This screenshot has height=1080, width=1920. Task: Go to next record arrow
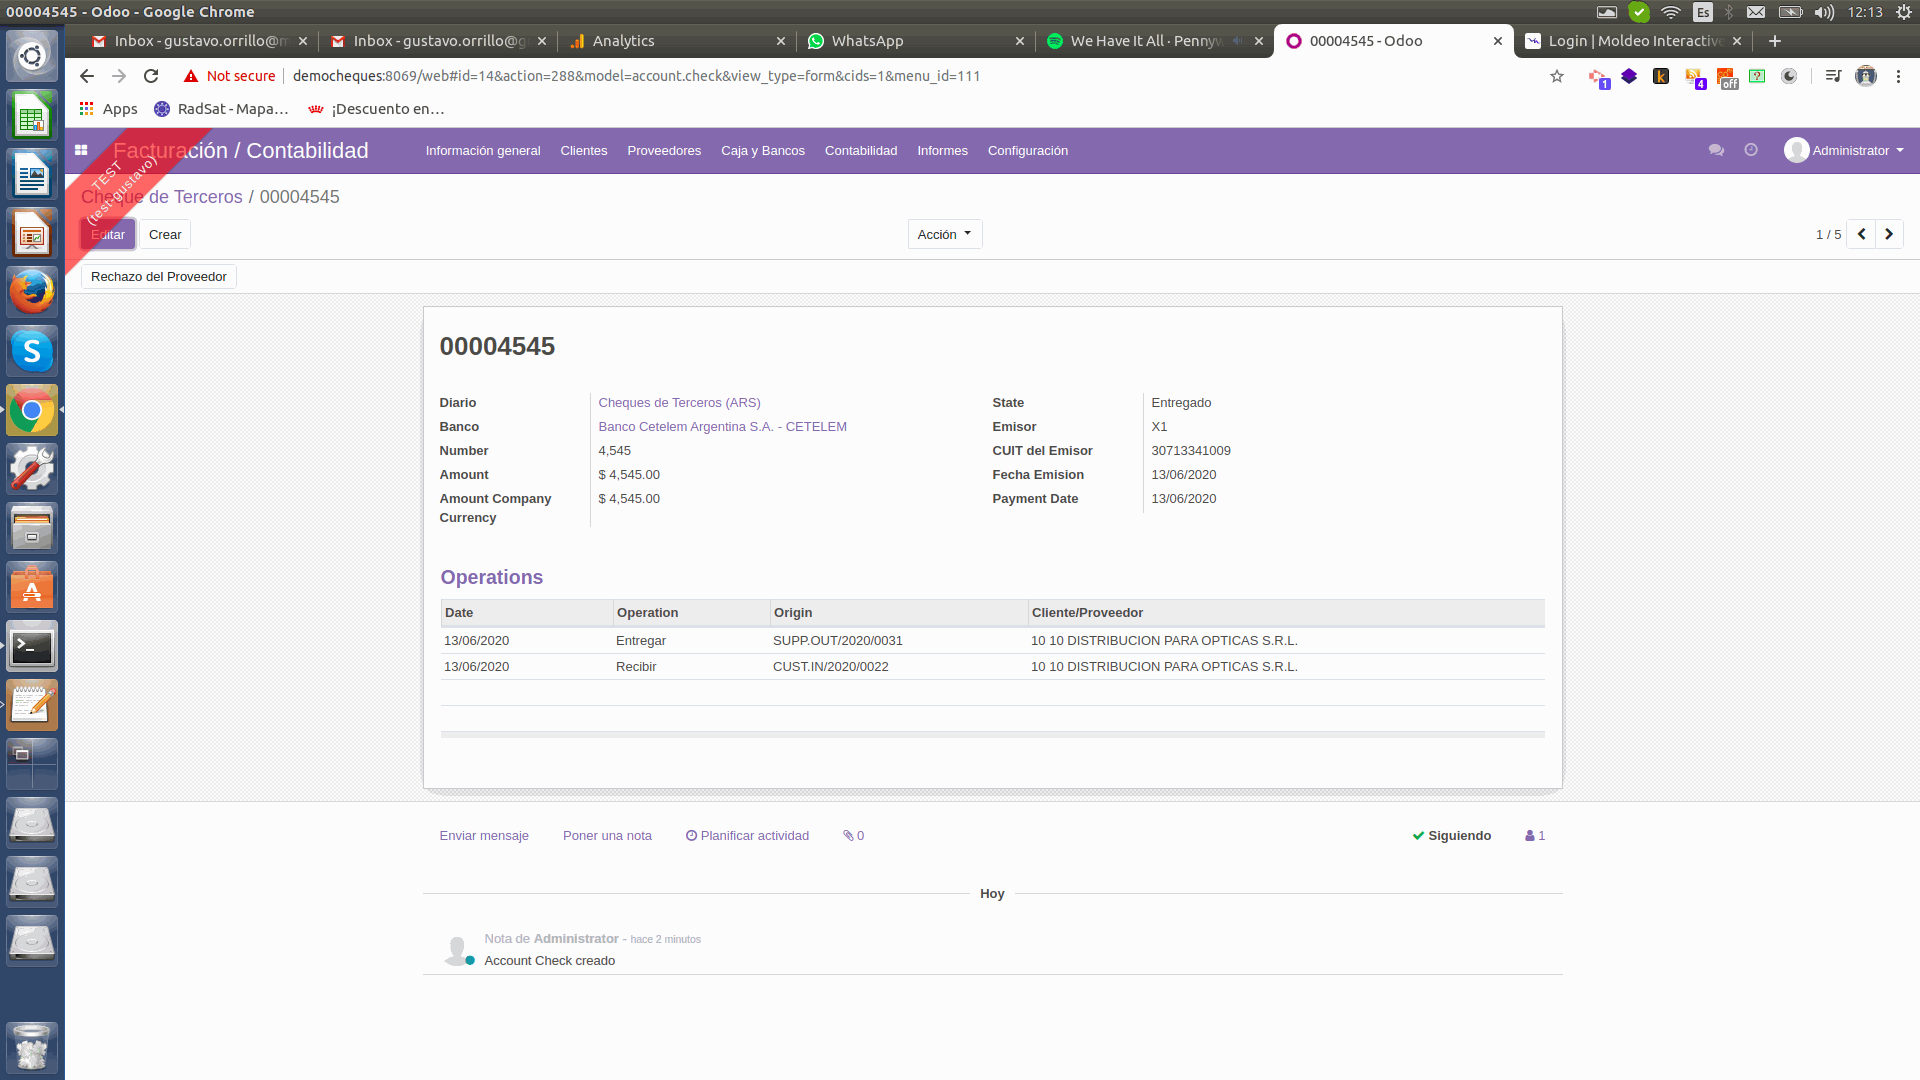coord(1889,234)
